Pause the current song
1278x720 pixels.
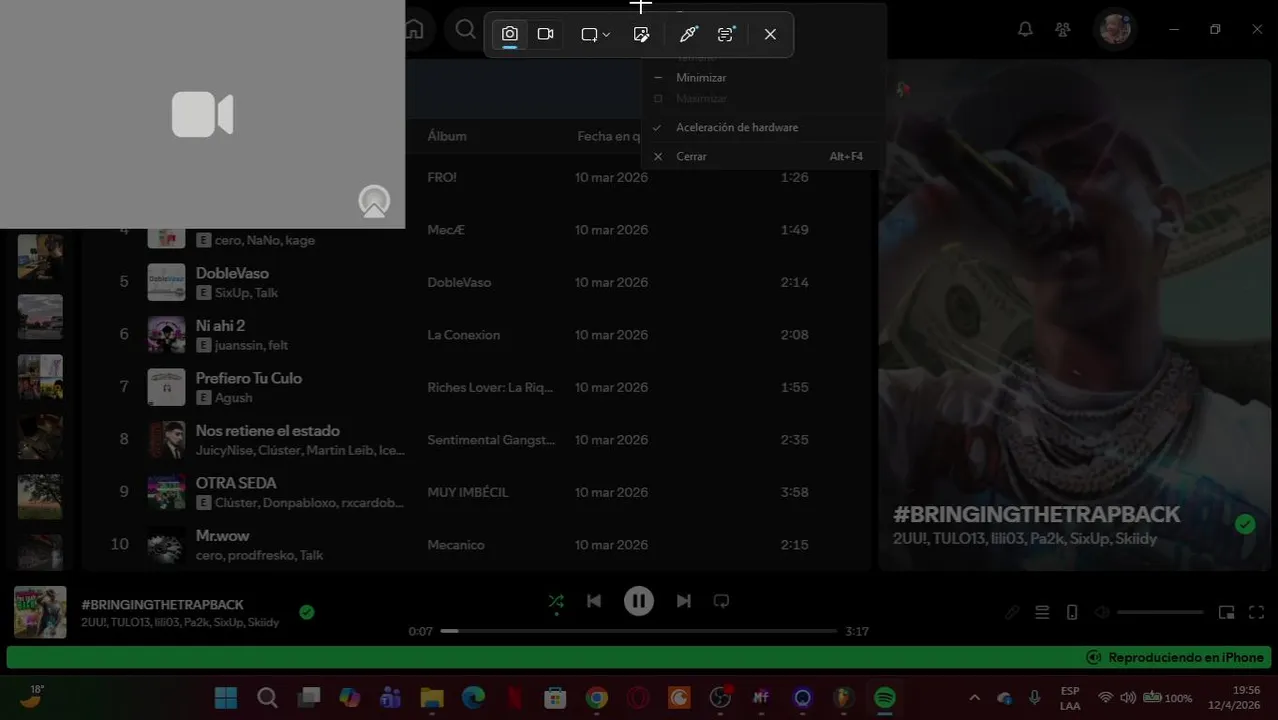coord(639,601)
